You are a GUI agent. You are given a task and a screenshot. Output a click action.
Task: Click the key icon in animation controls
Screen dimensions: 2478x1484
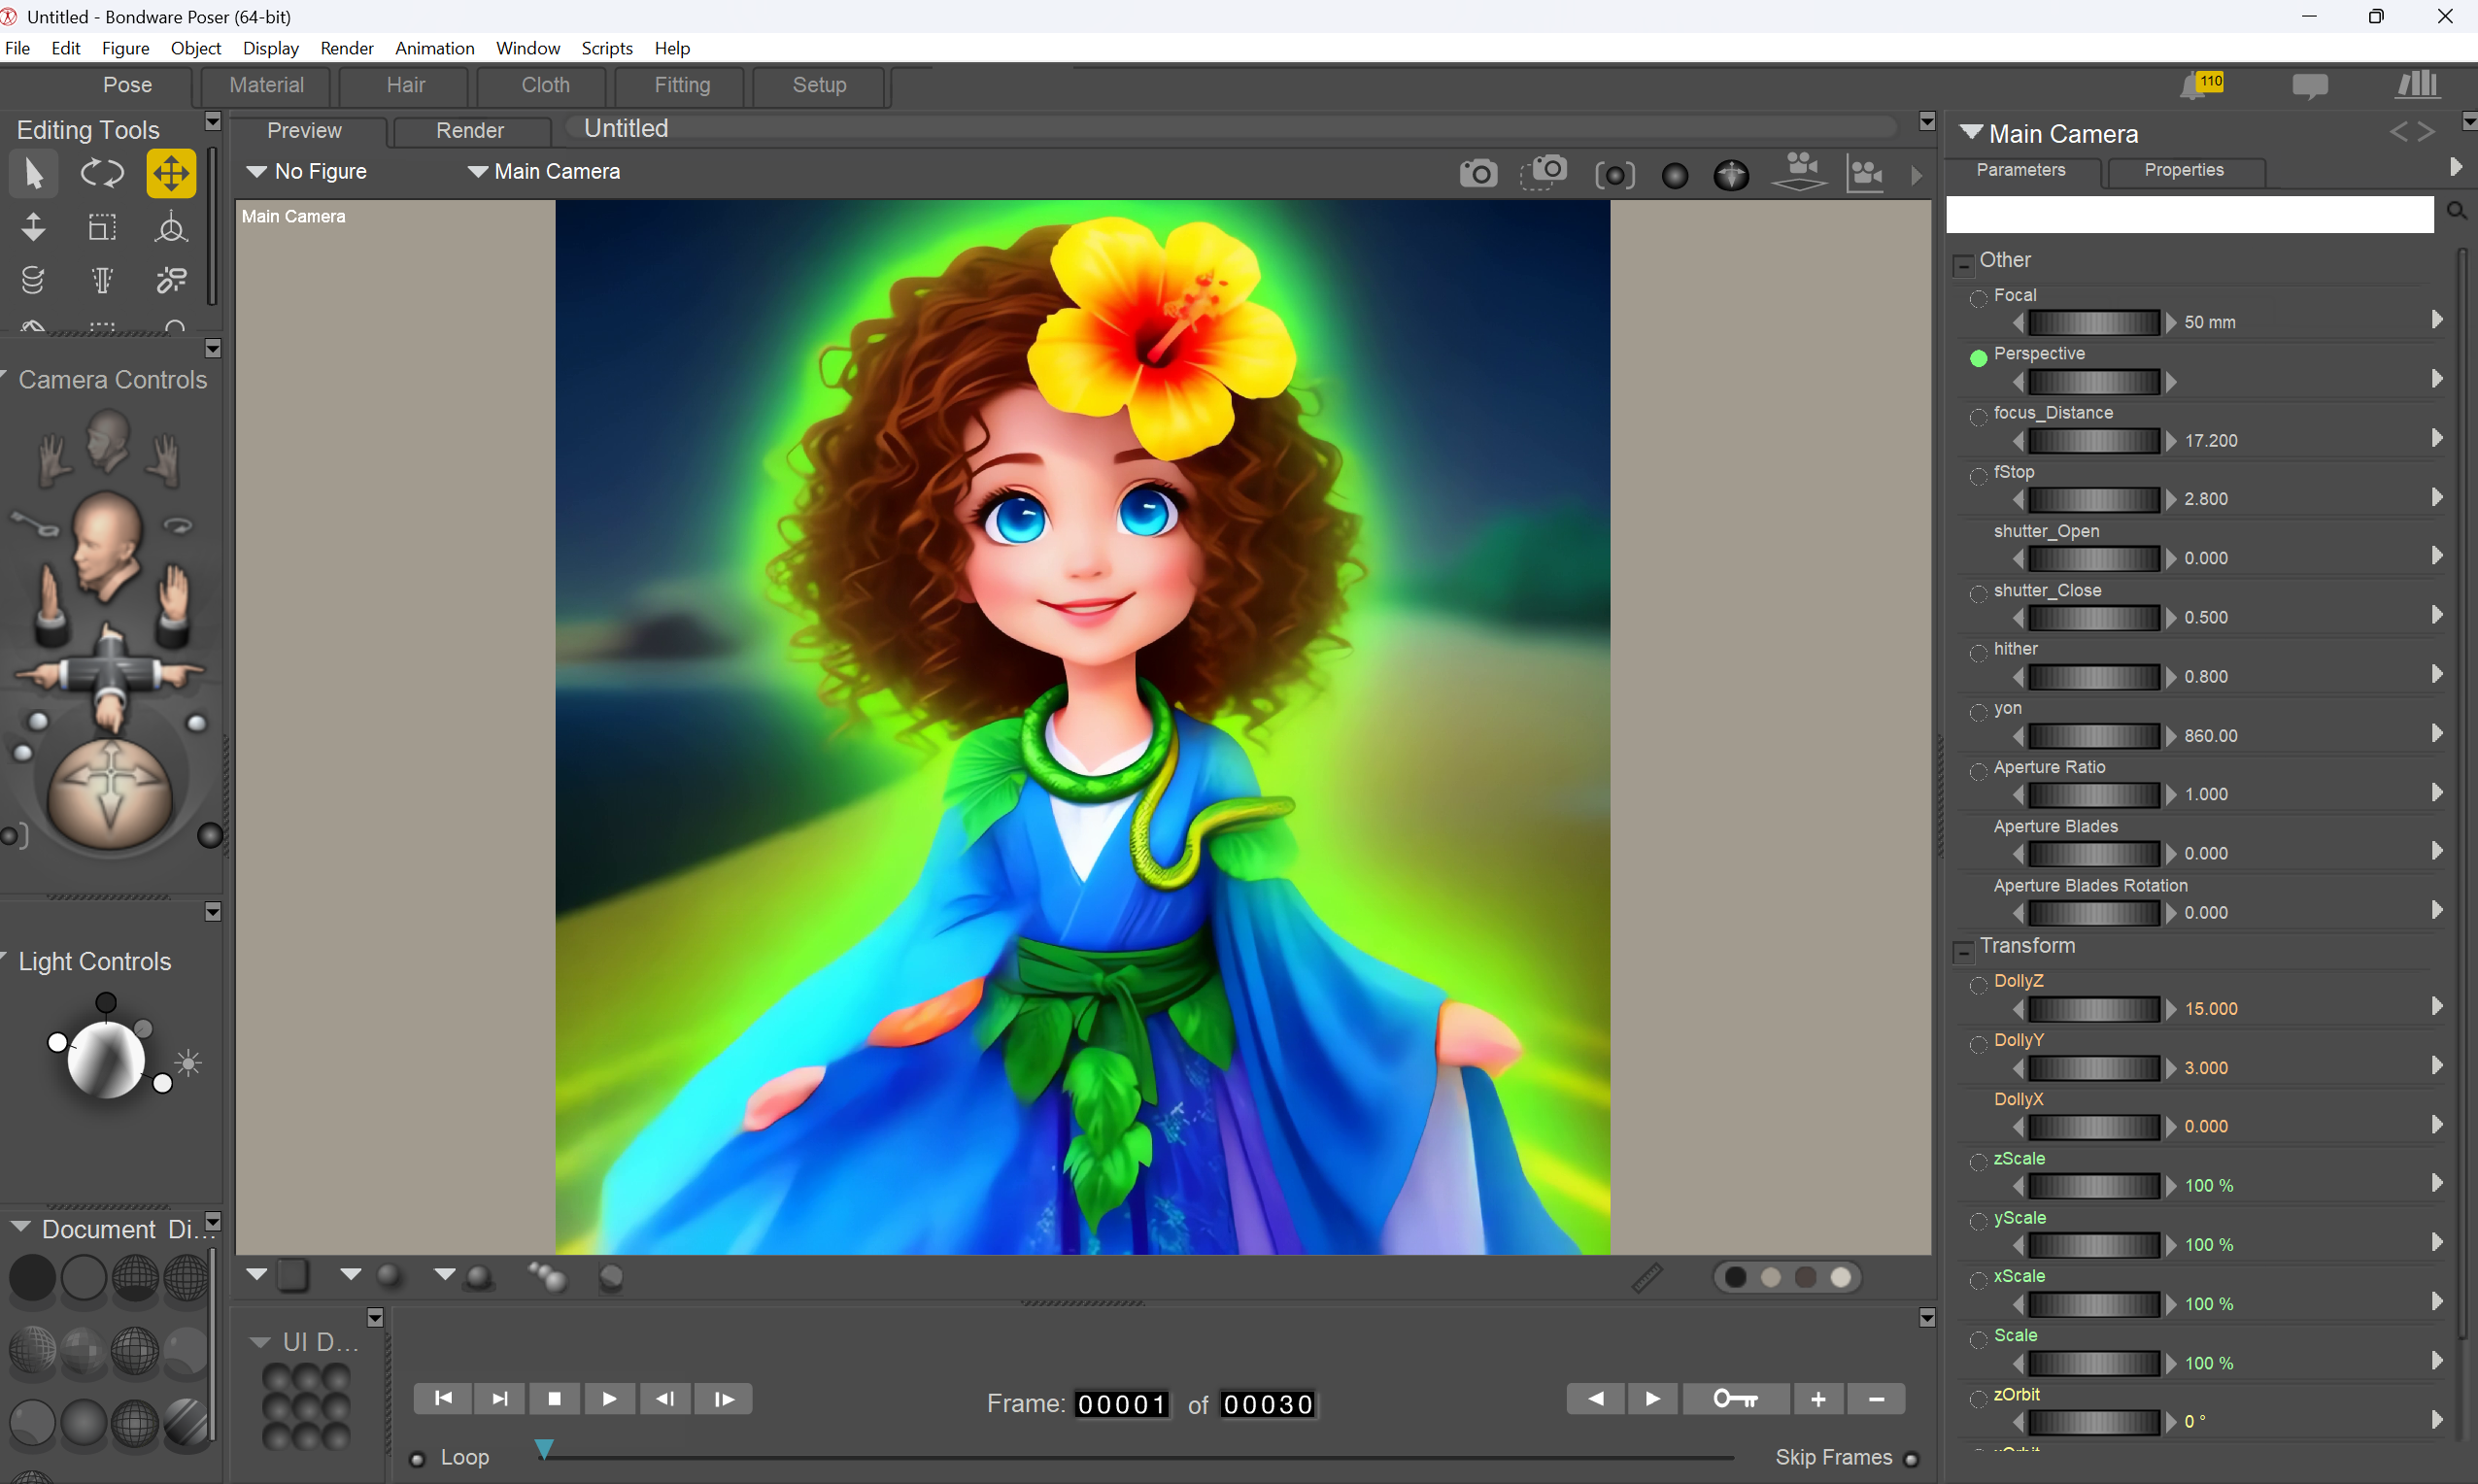point(1736,1398)
